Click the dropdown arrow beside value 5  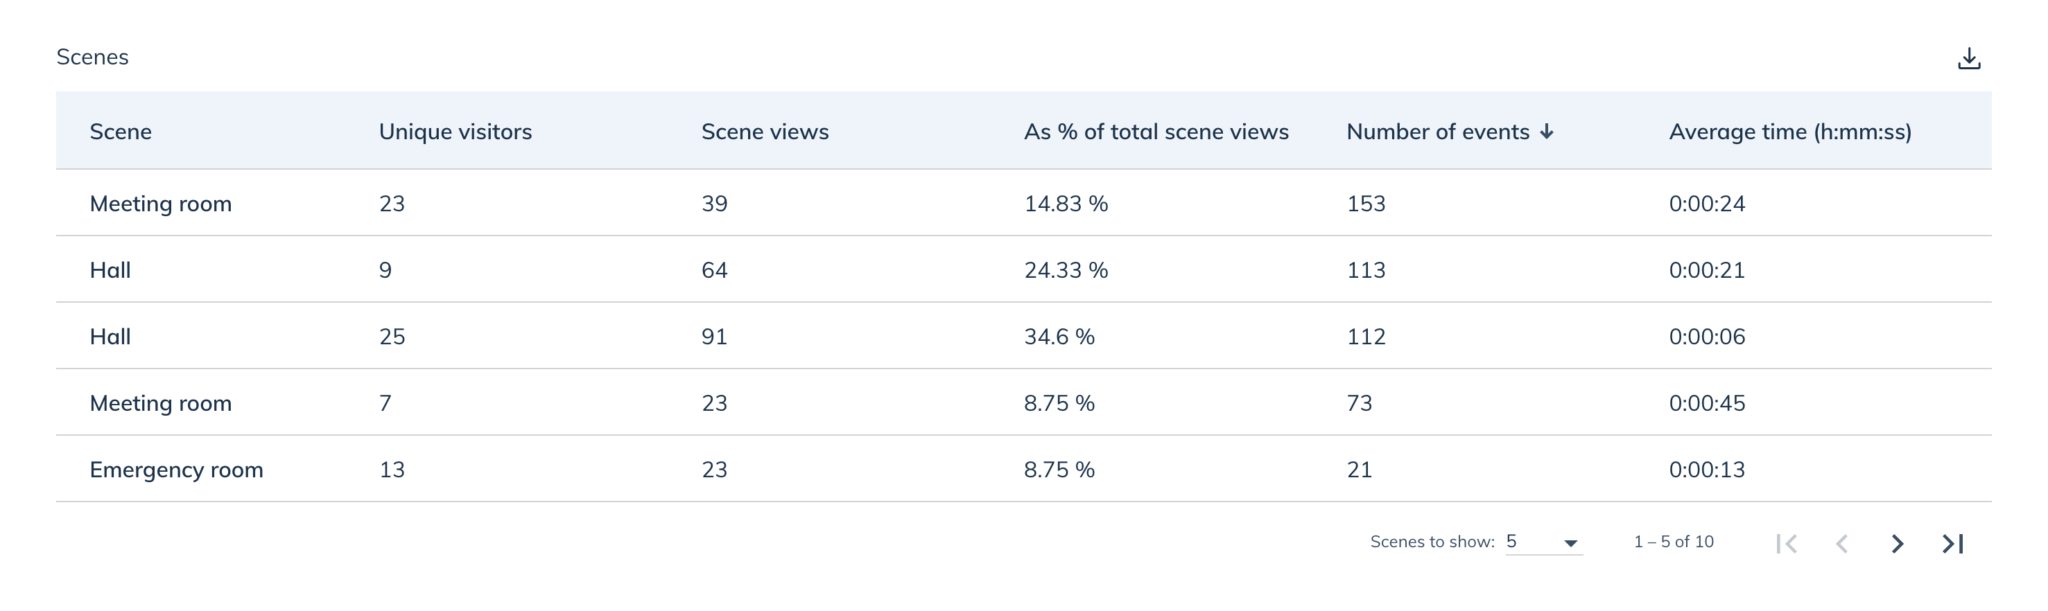pyautogui.click(x=1570, y=543)
